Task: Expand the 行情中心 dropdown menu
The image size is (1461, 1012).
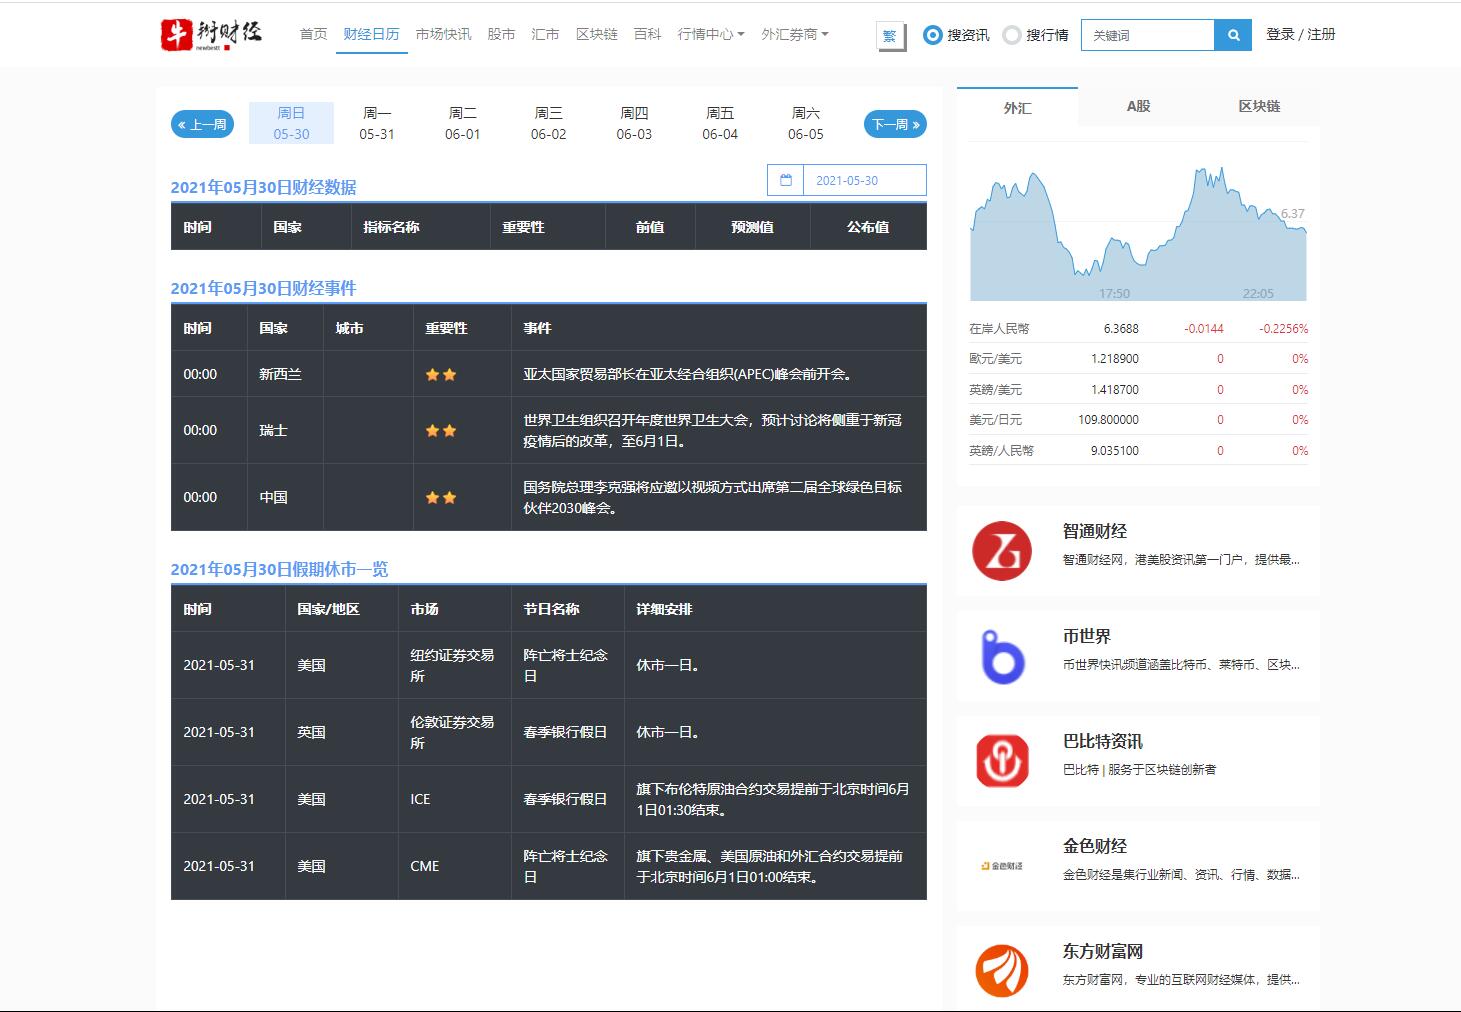Action: [710, 34]
